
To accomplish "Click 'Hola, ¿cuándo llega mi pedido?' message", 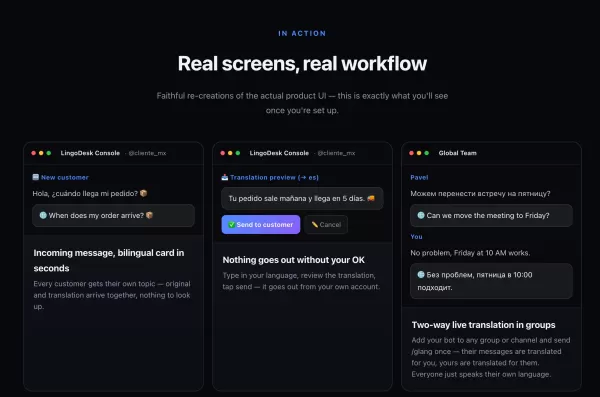I will click(x=90, y=193).
